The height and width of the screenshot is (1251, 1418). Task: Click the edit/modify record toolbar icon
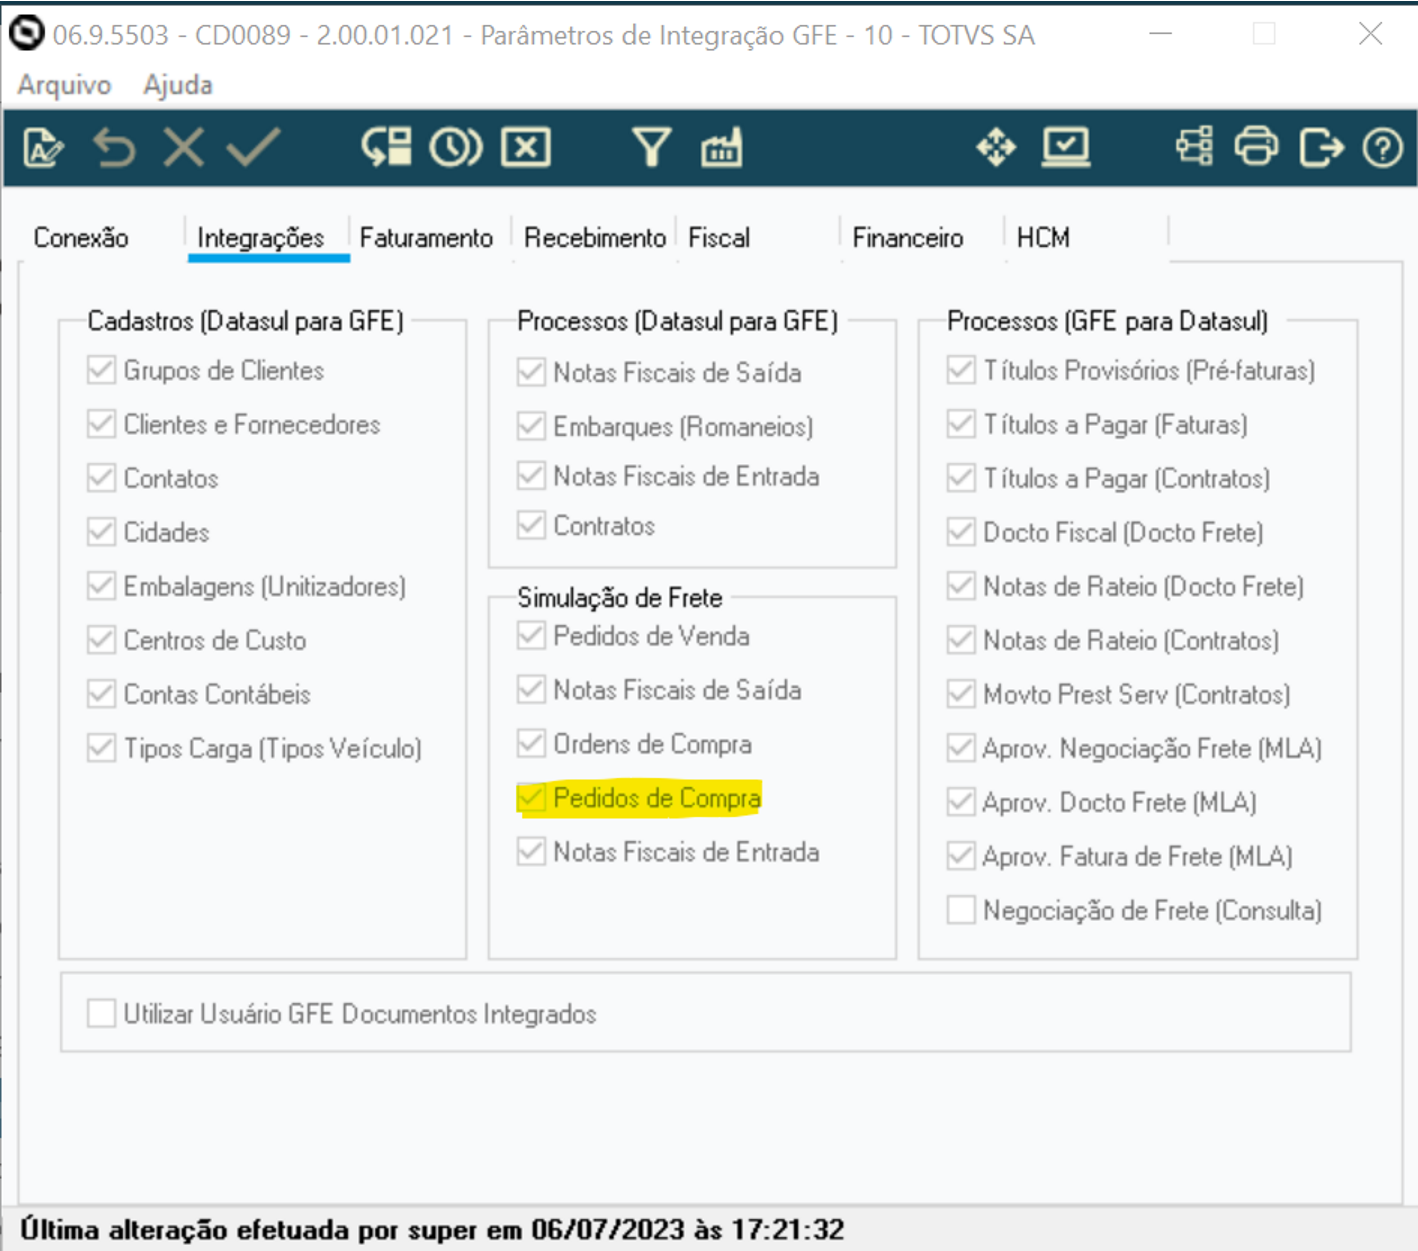pos(43,148)
